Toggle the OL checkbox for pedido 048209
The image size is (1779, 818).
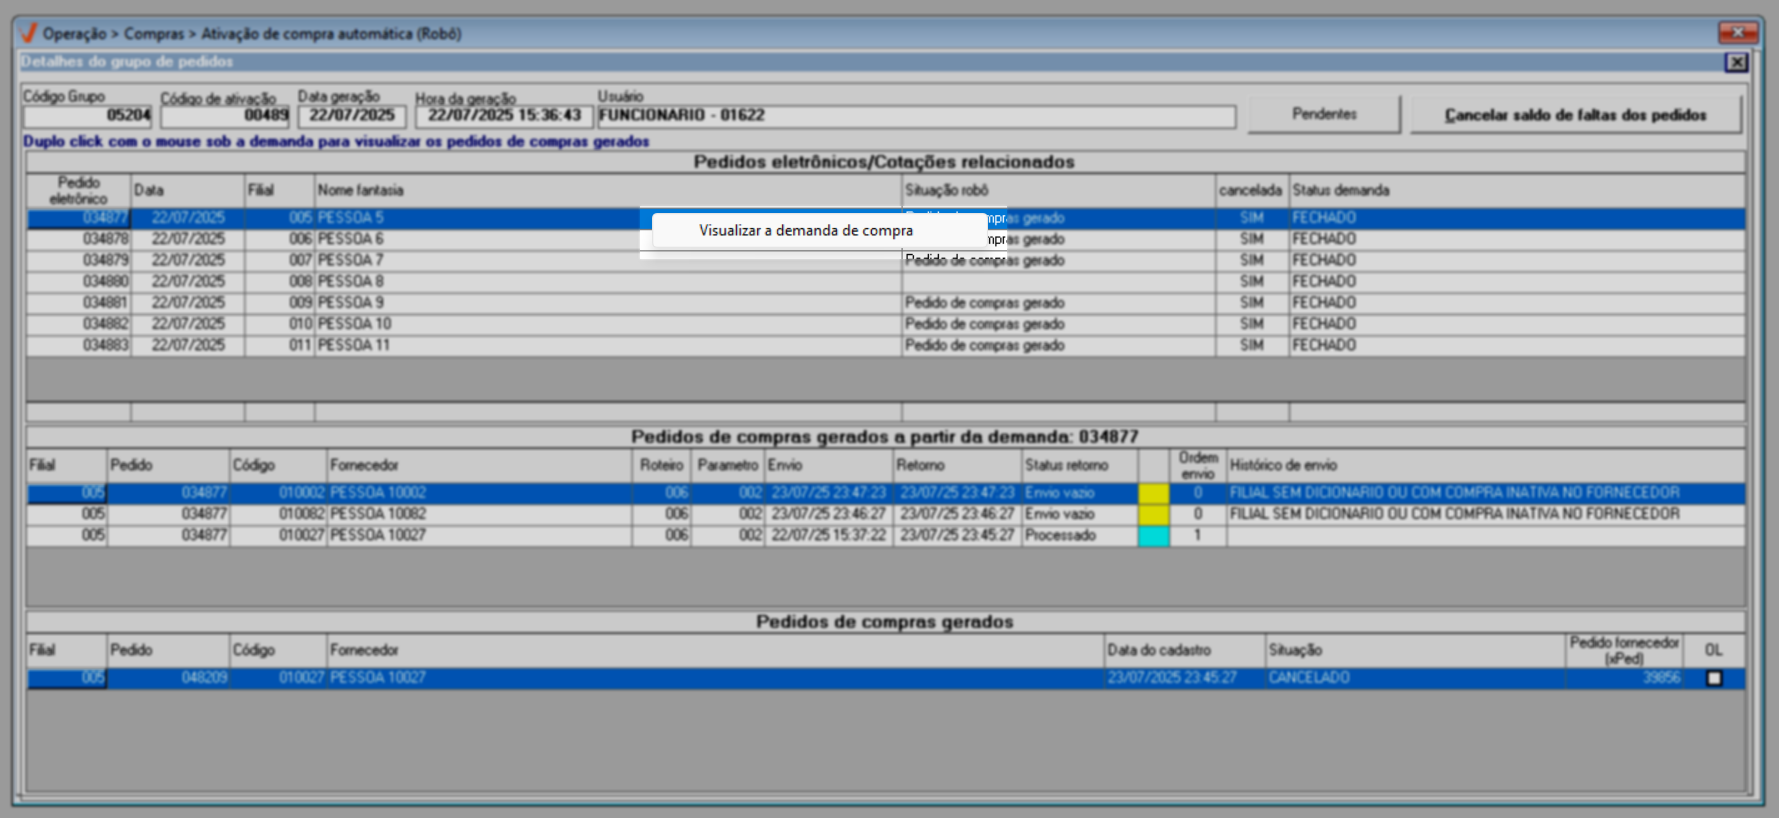1714,678
